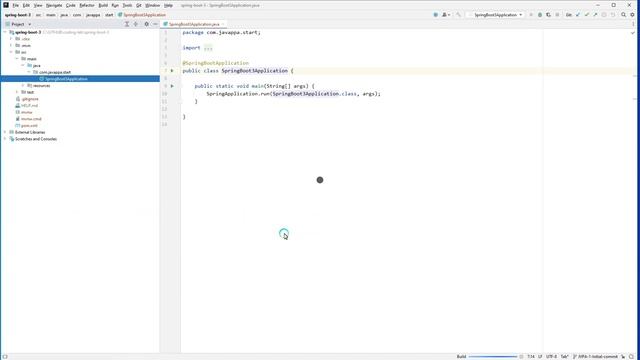Expand Scratches and Consoles node
The image size is (640, 360).
(x=5, y=139)
